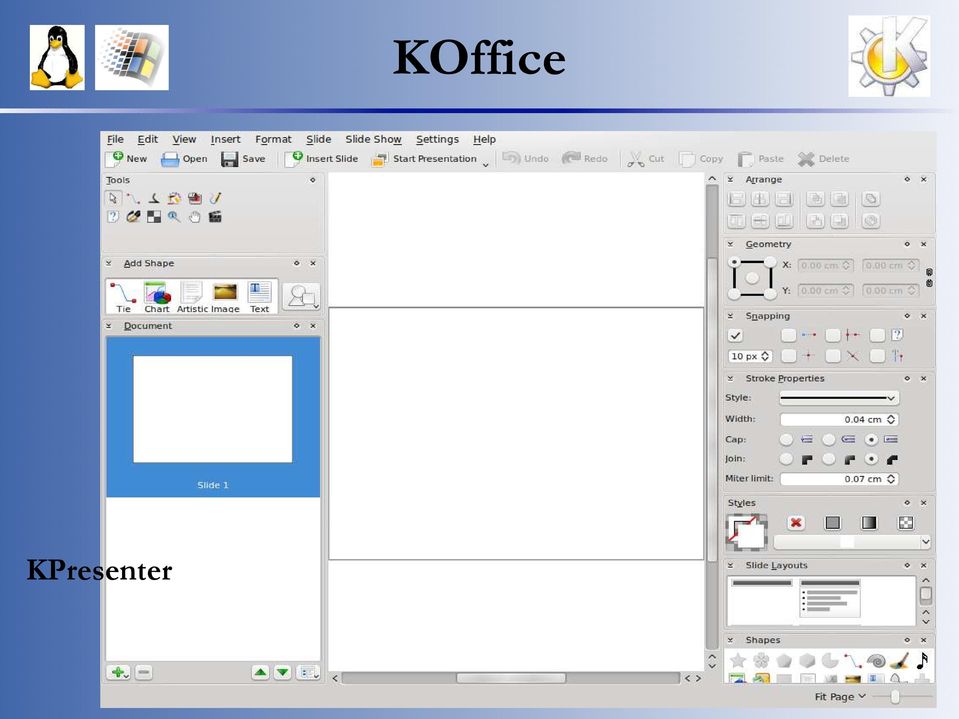Move slide up with green up arrow

tap(261, 673)
